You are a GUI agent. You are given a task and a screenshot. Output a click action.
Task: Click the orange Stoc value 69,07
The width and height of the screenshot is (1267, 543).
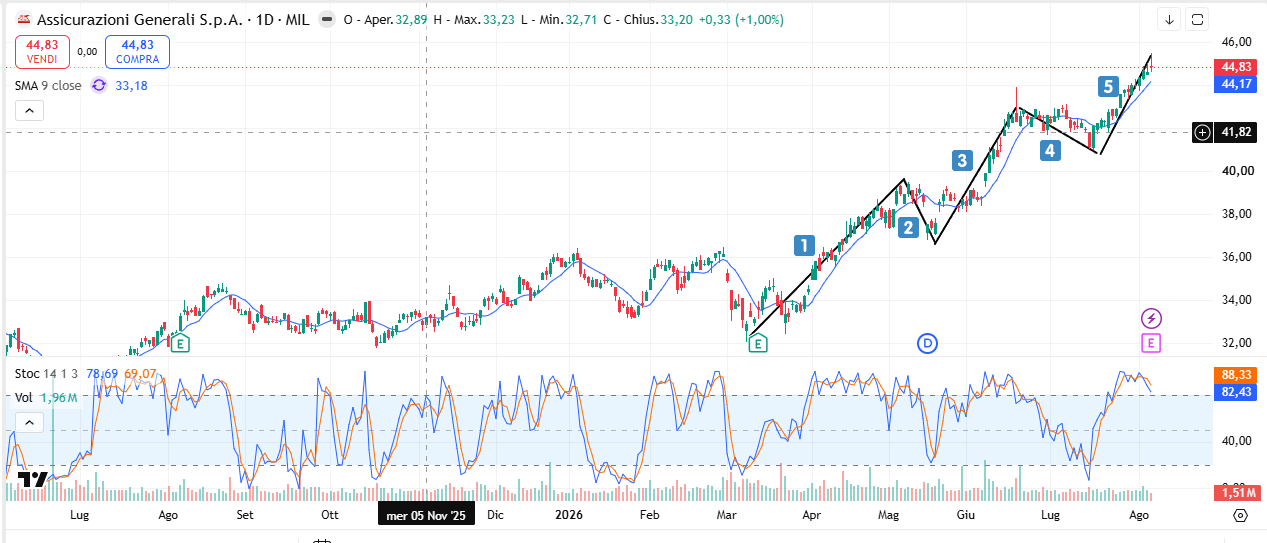click(x=140, y=374)
